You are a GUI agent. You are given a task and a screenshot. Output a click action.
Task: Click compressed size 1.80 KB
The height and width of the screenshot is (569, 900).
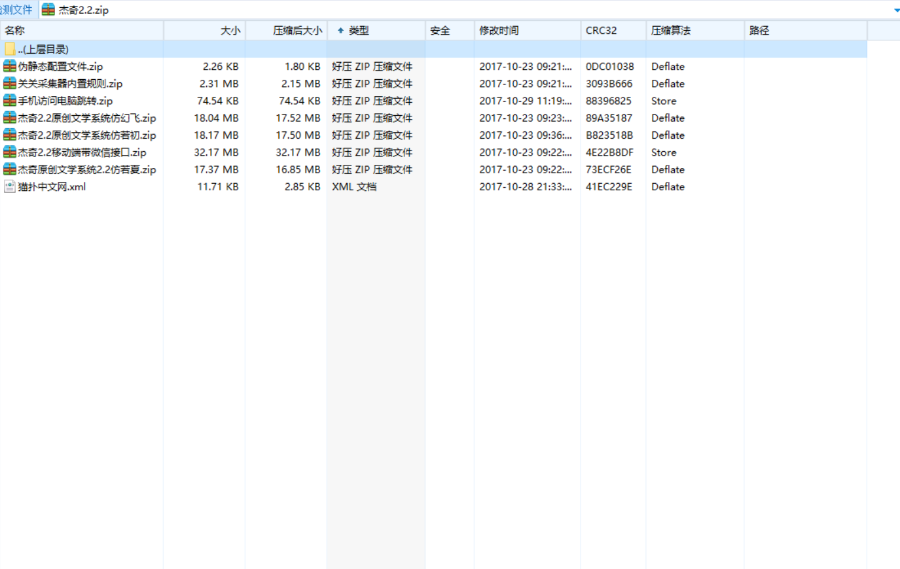[x=302, y=67]
